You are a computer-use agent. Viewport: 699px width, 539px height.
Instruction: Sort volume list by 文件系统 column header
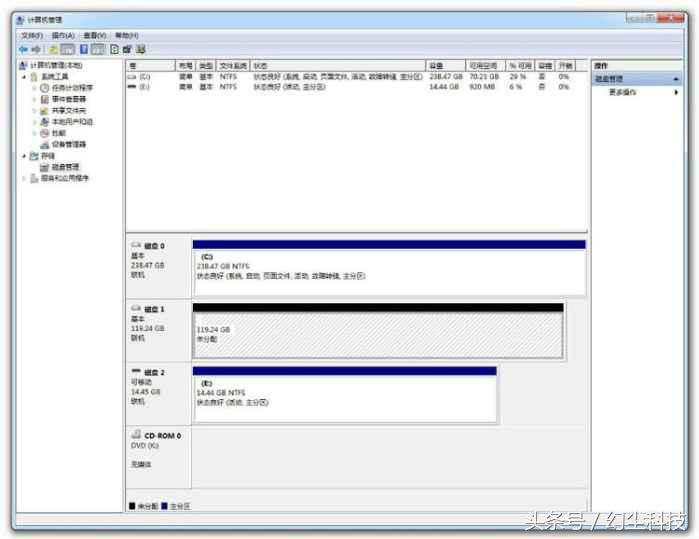point(232,65)
